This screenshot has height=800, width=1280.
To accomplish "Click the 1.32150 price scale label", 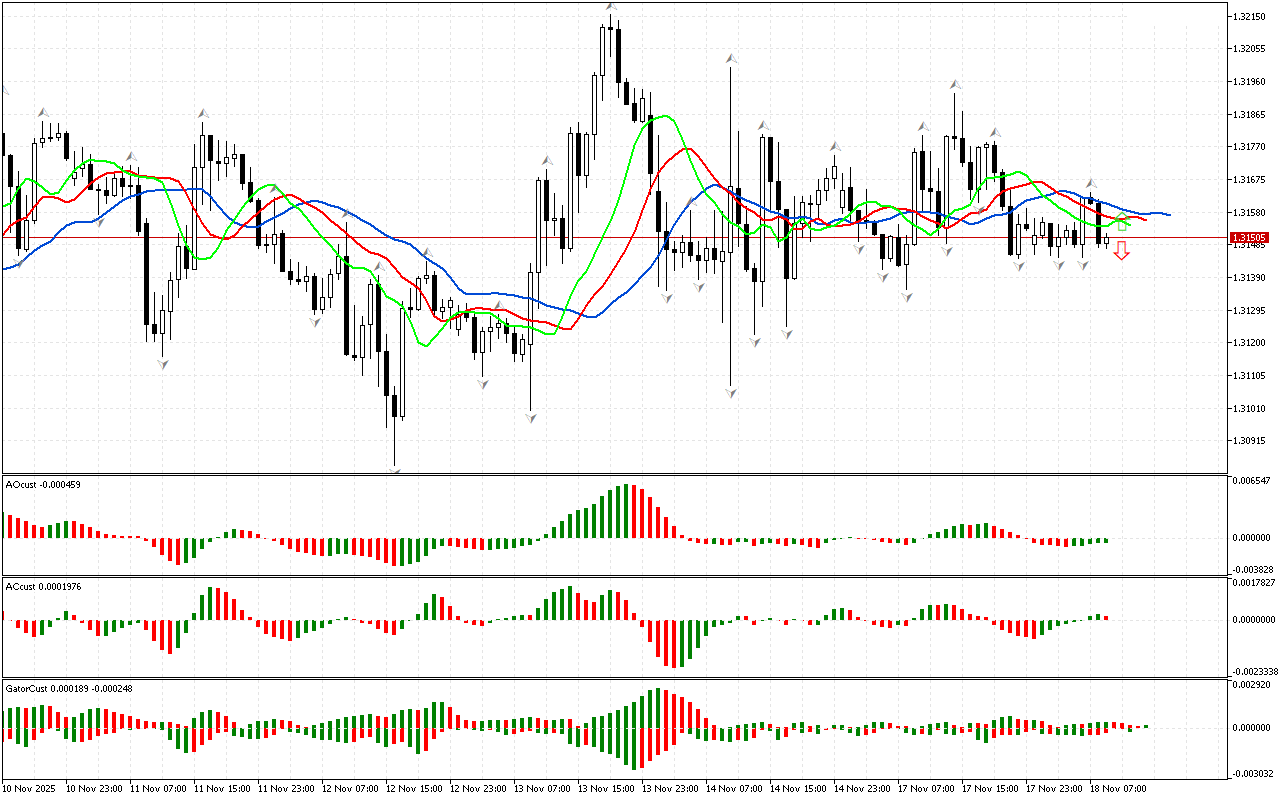I will point(1250,17).
